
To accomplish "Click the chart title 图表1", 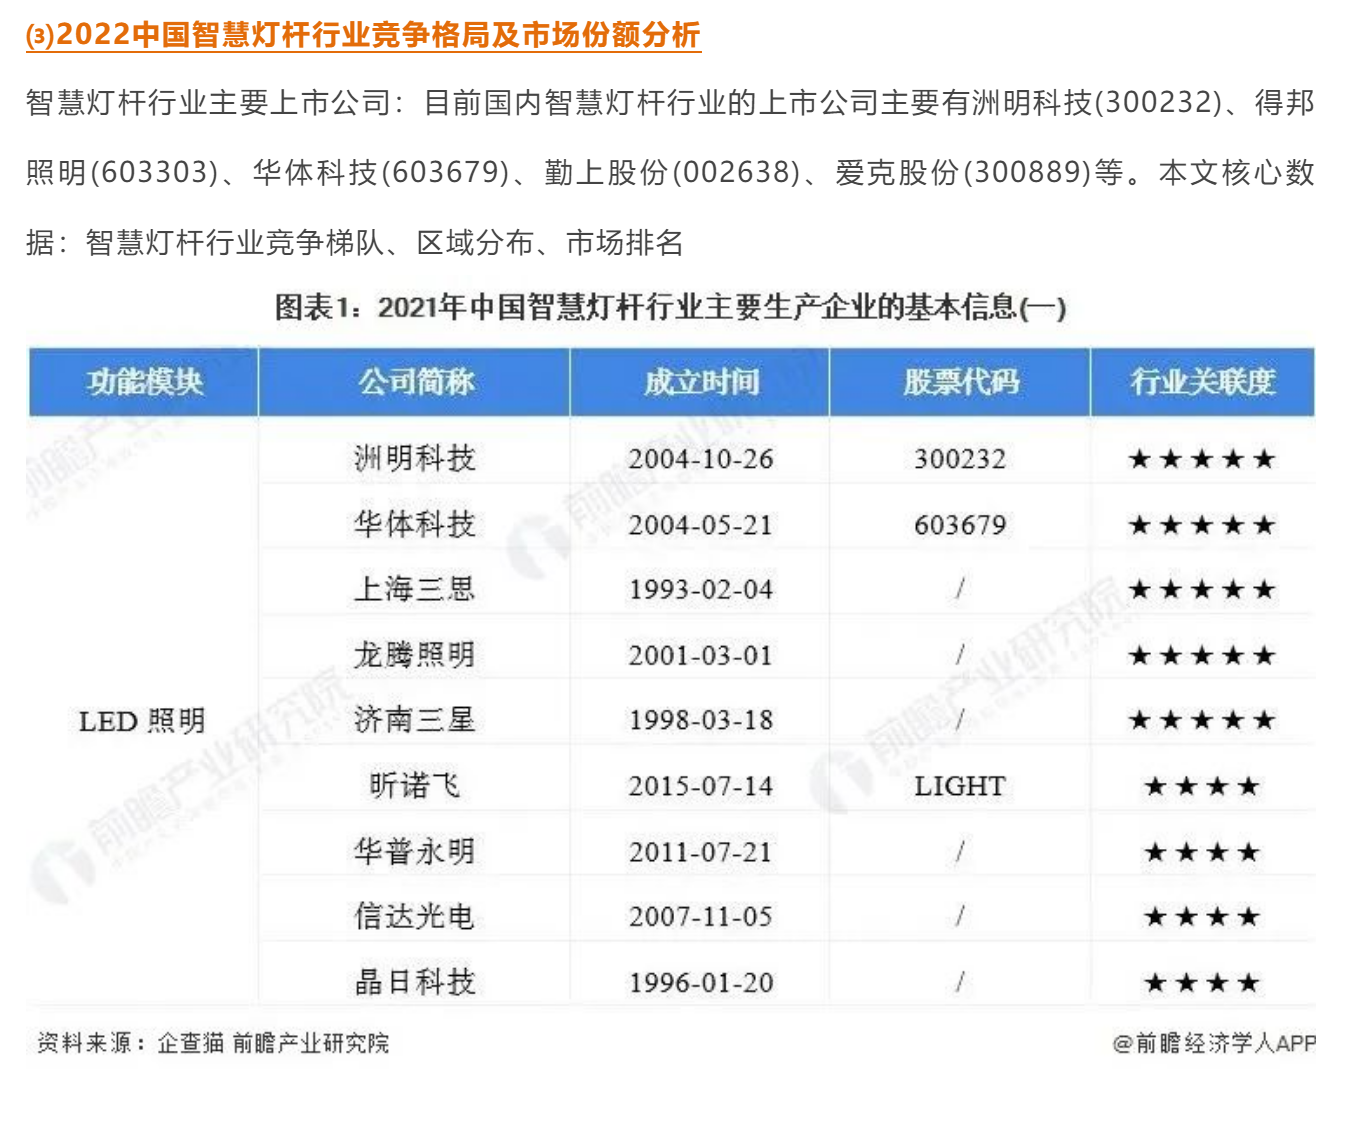I will click(x=671, y=307).
